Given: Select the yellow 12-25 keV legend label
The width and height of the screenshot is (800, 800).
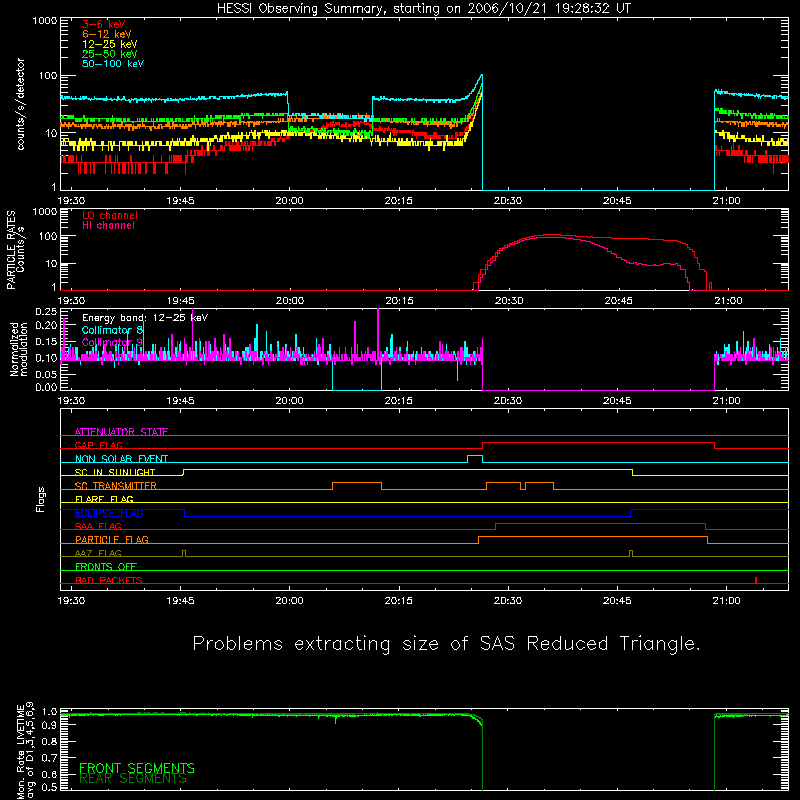Looking at the screenshot, I should [110, 44].
